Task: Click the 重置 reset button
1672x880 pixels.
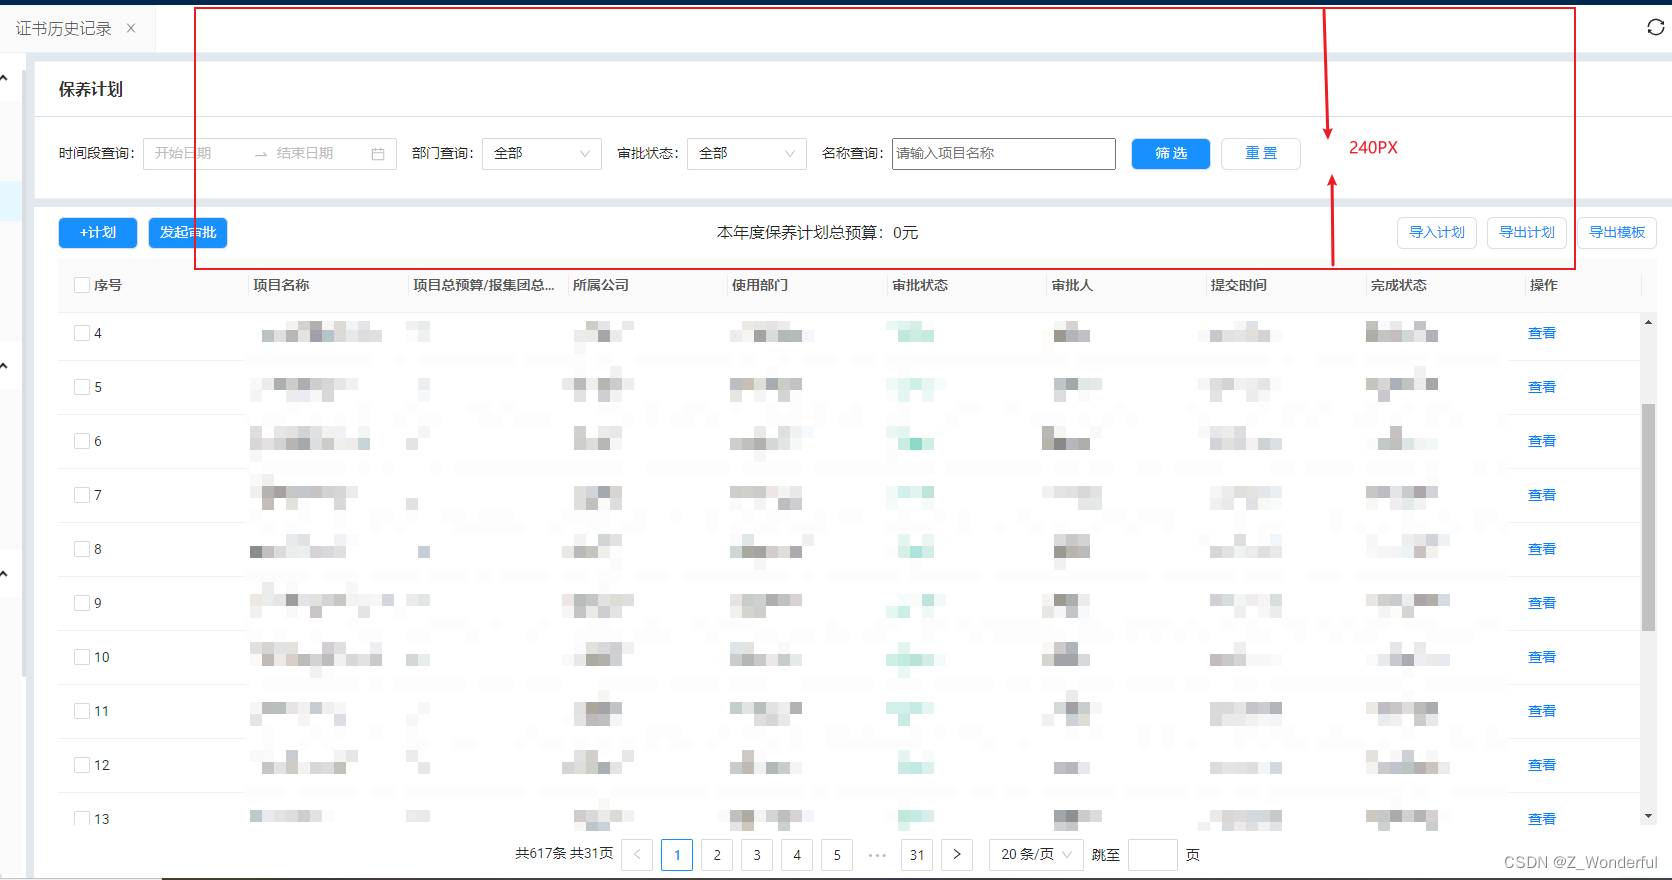Action: tap(1261, 153)
